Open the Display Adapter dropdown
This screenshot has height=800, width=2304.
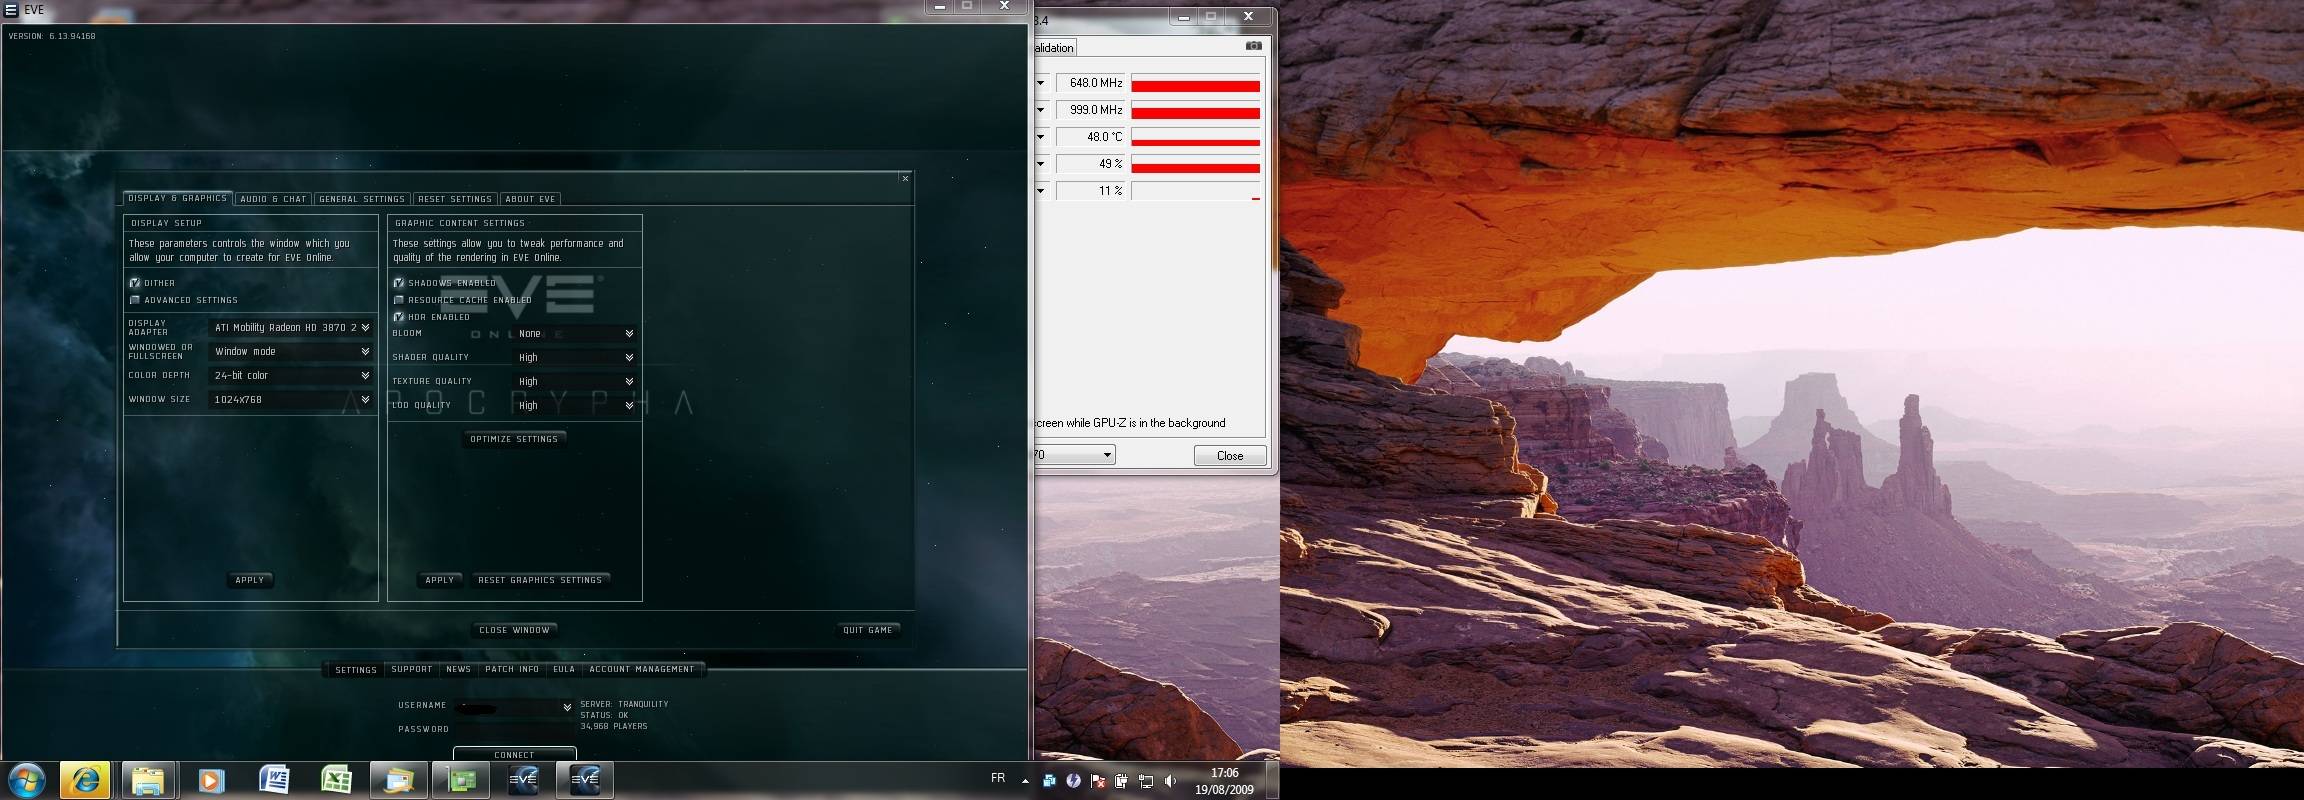[x=291, y=327]
